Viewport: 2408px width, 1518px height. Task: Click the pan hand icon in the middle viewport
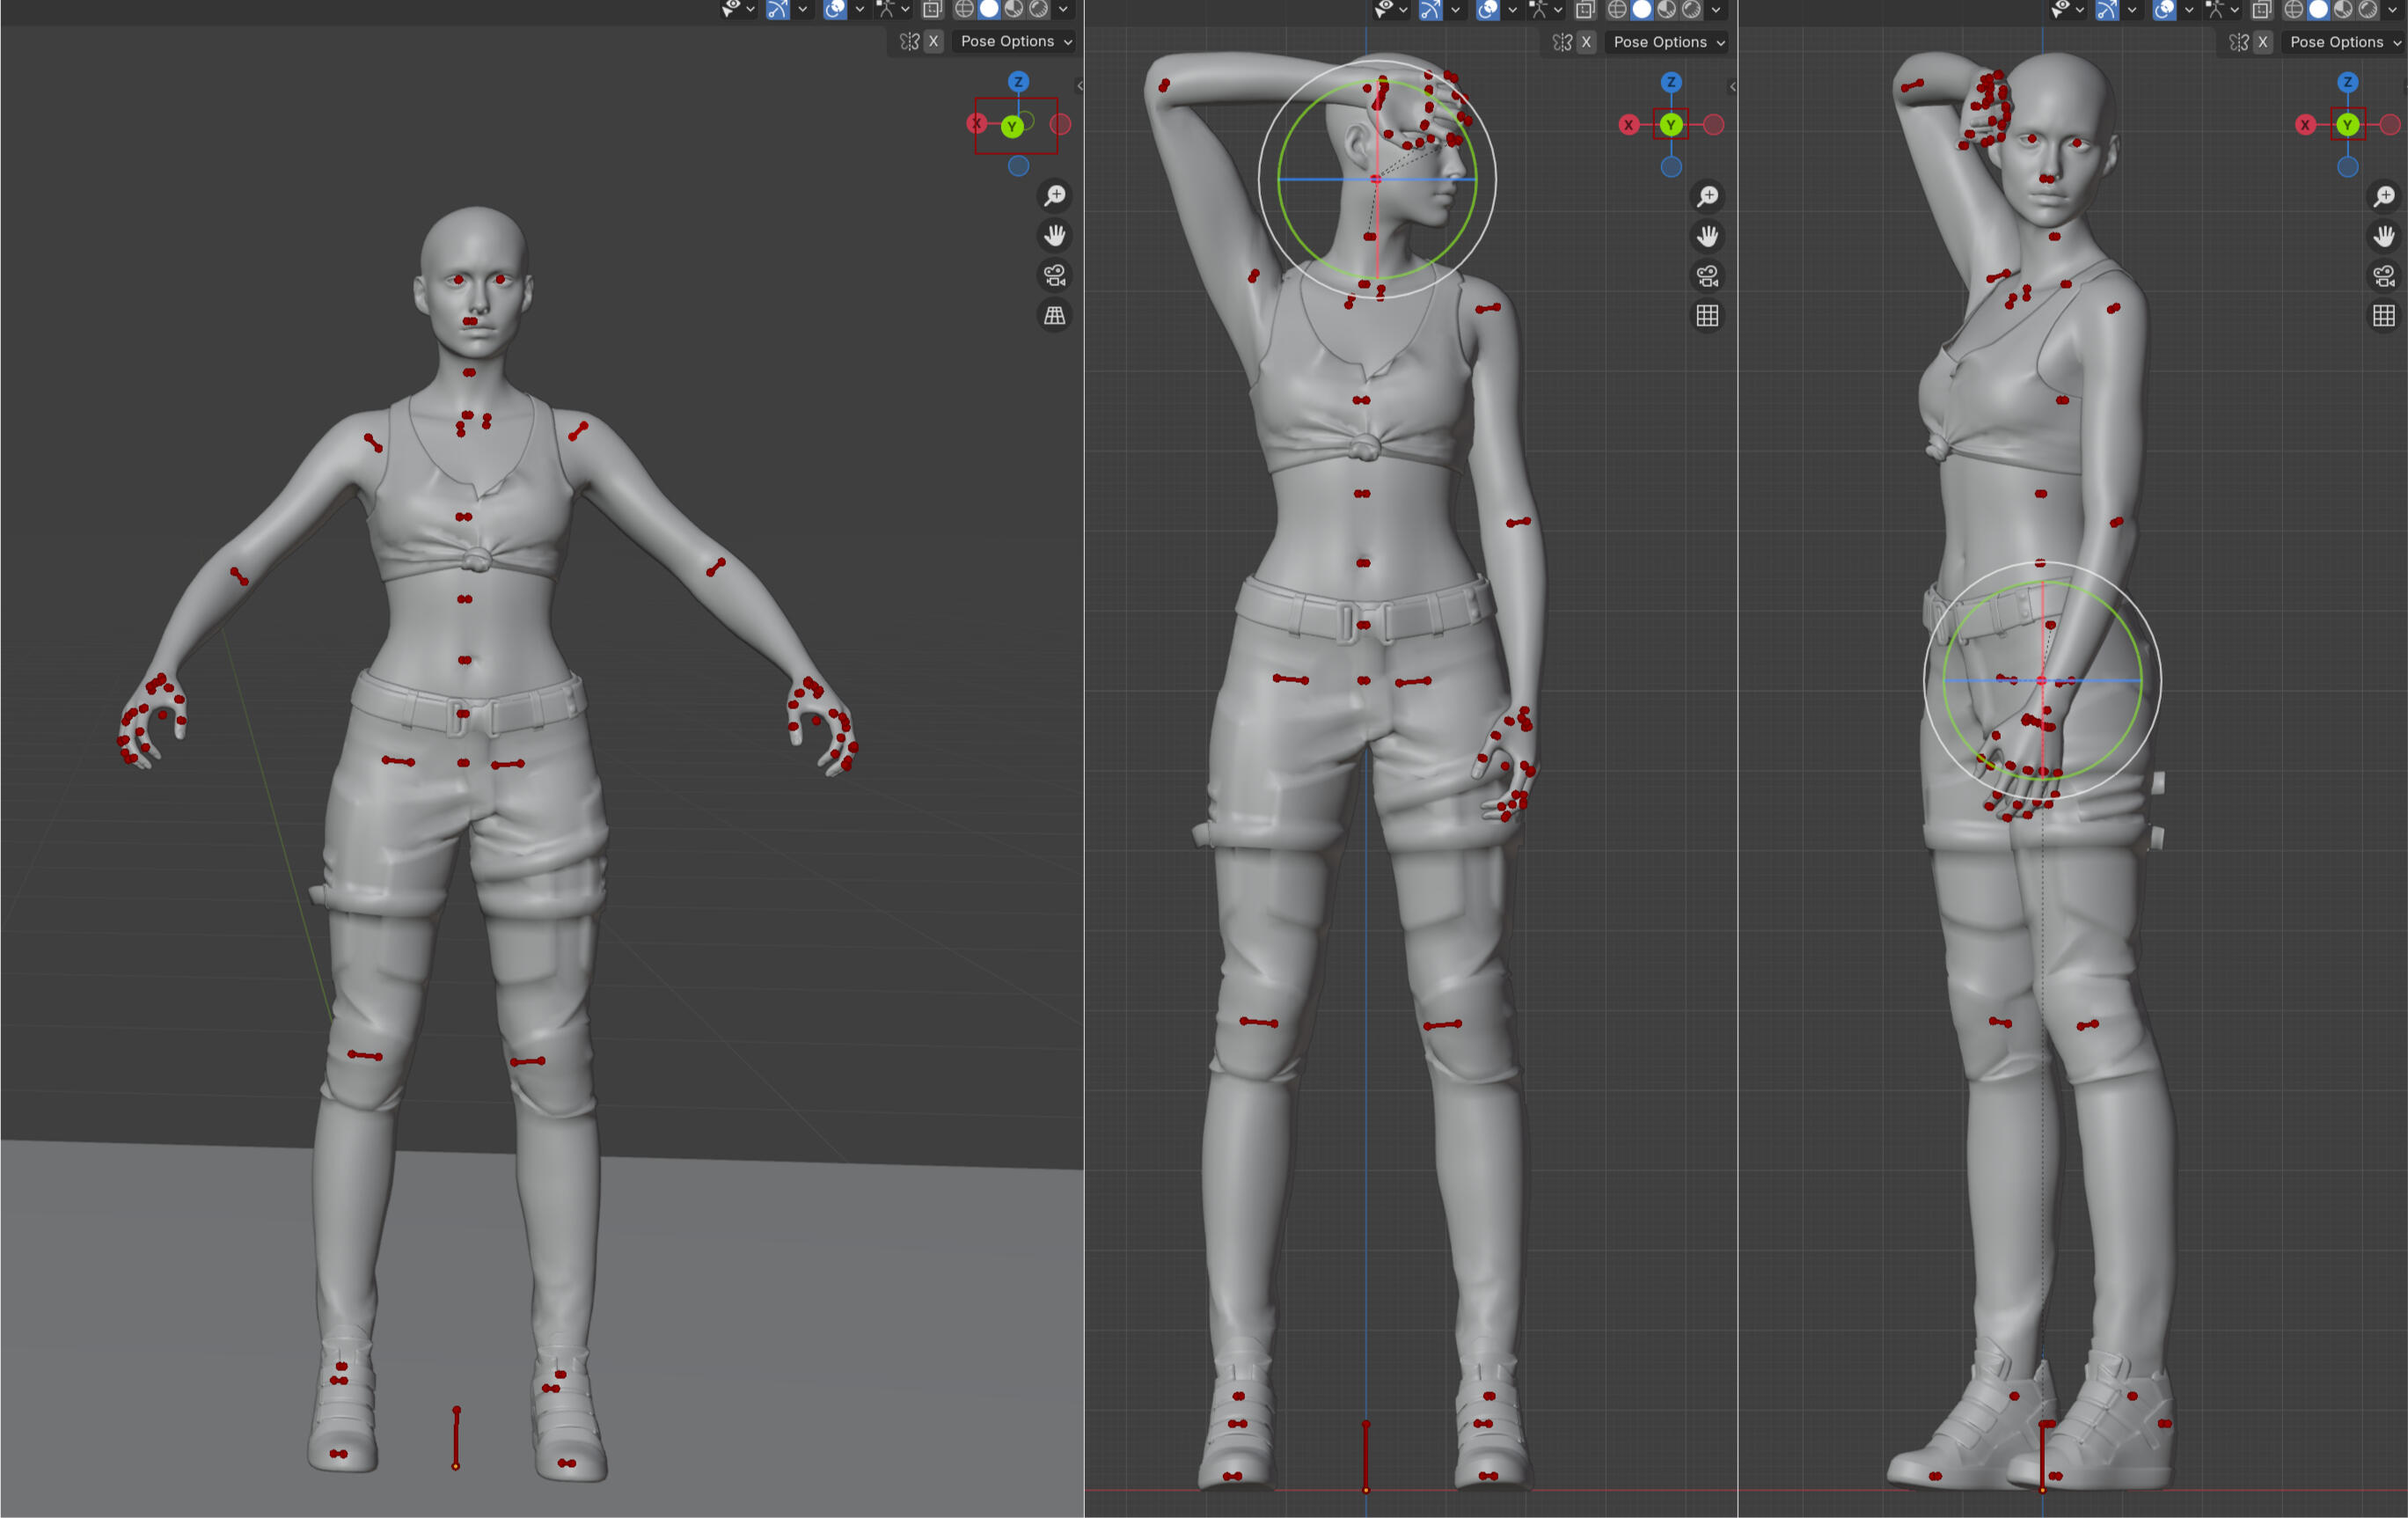[1707, 236]
